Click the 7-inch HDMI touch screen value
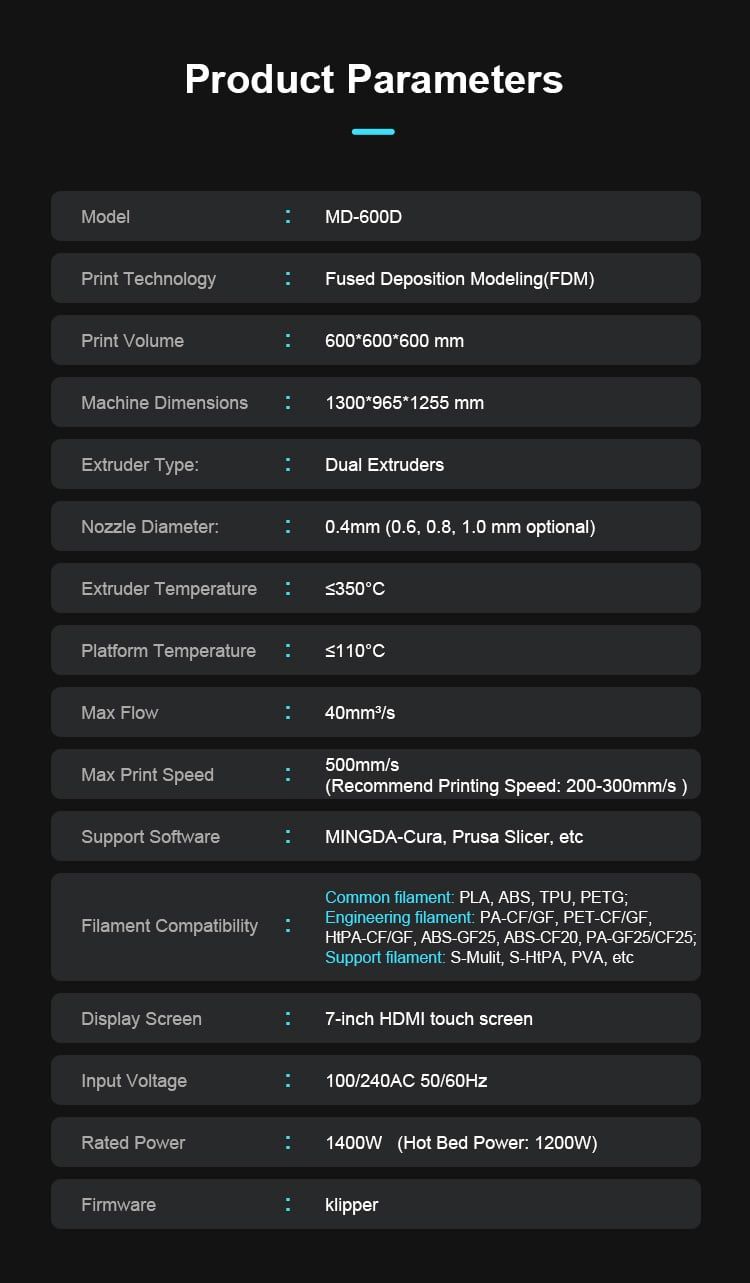750x1283 pixels. (x=428, y=1019)
